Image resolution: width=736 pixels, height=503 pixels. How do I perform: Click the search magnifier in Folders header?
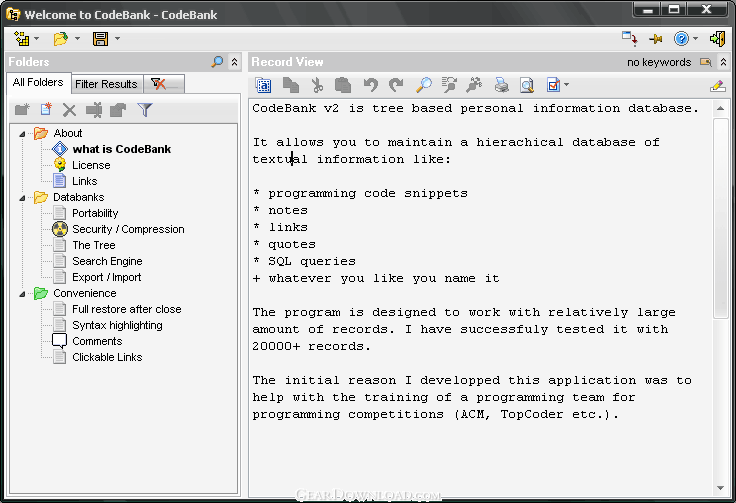click(217, 61)
